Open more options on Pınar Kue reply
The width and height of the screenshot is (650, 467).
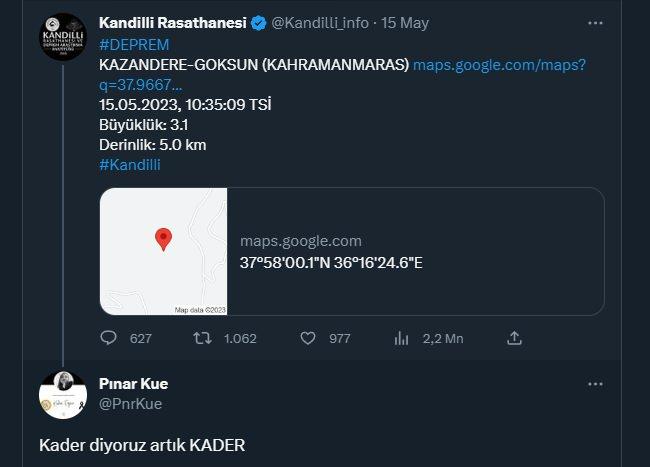595,384
